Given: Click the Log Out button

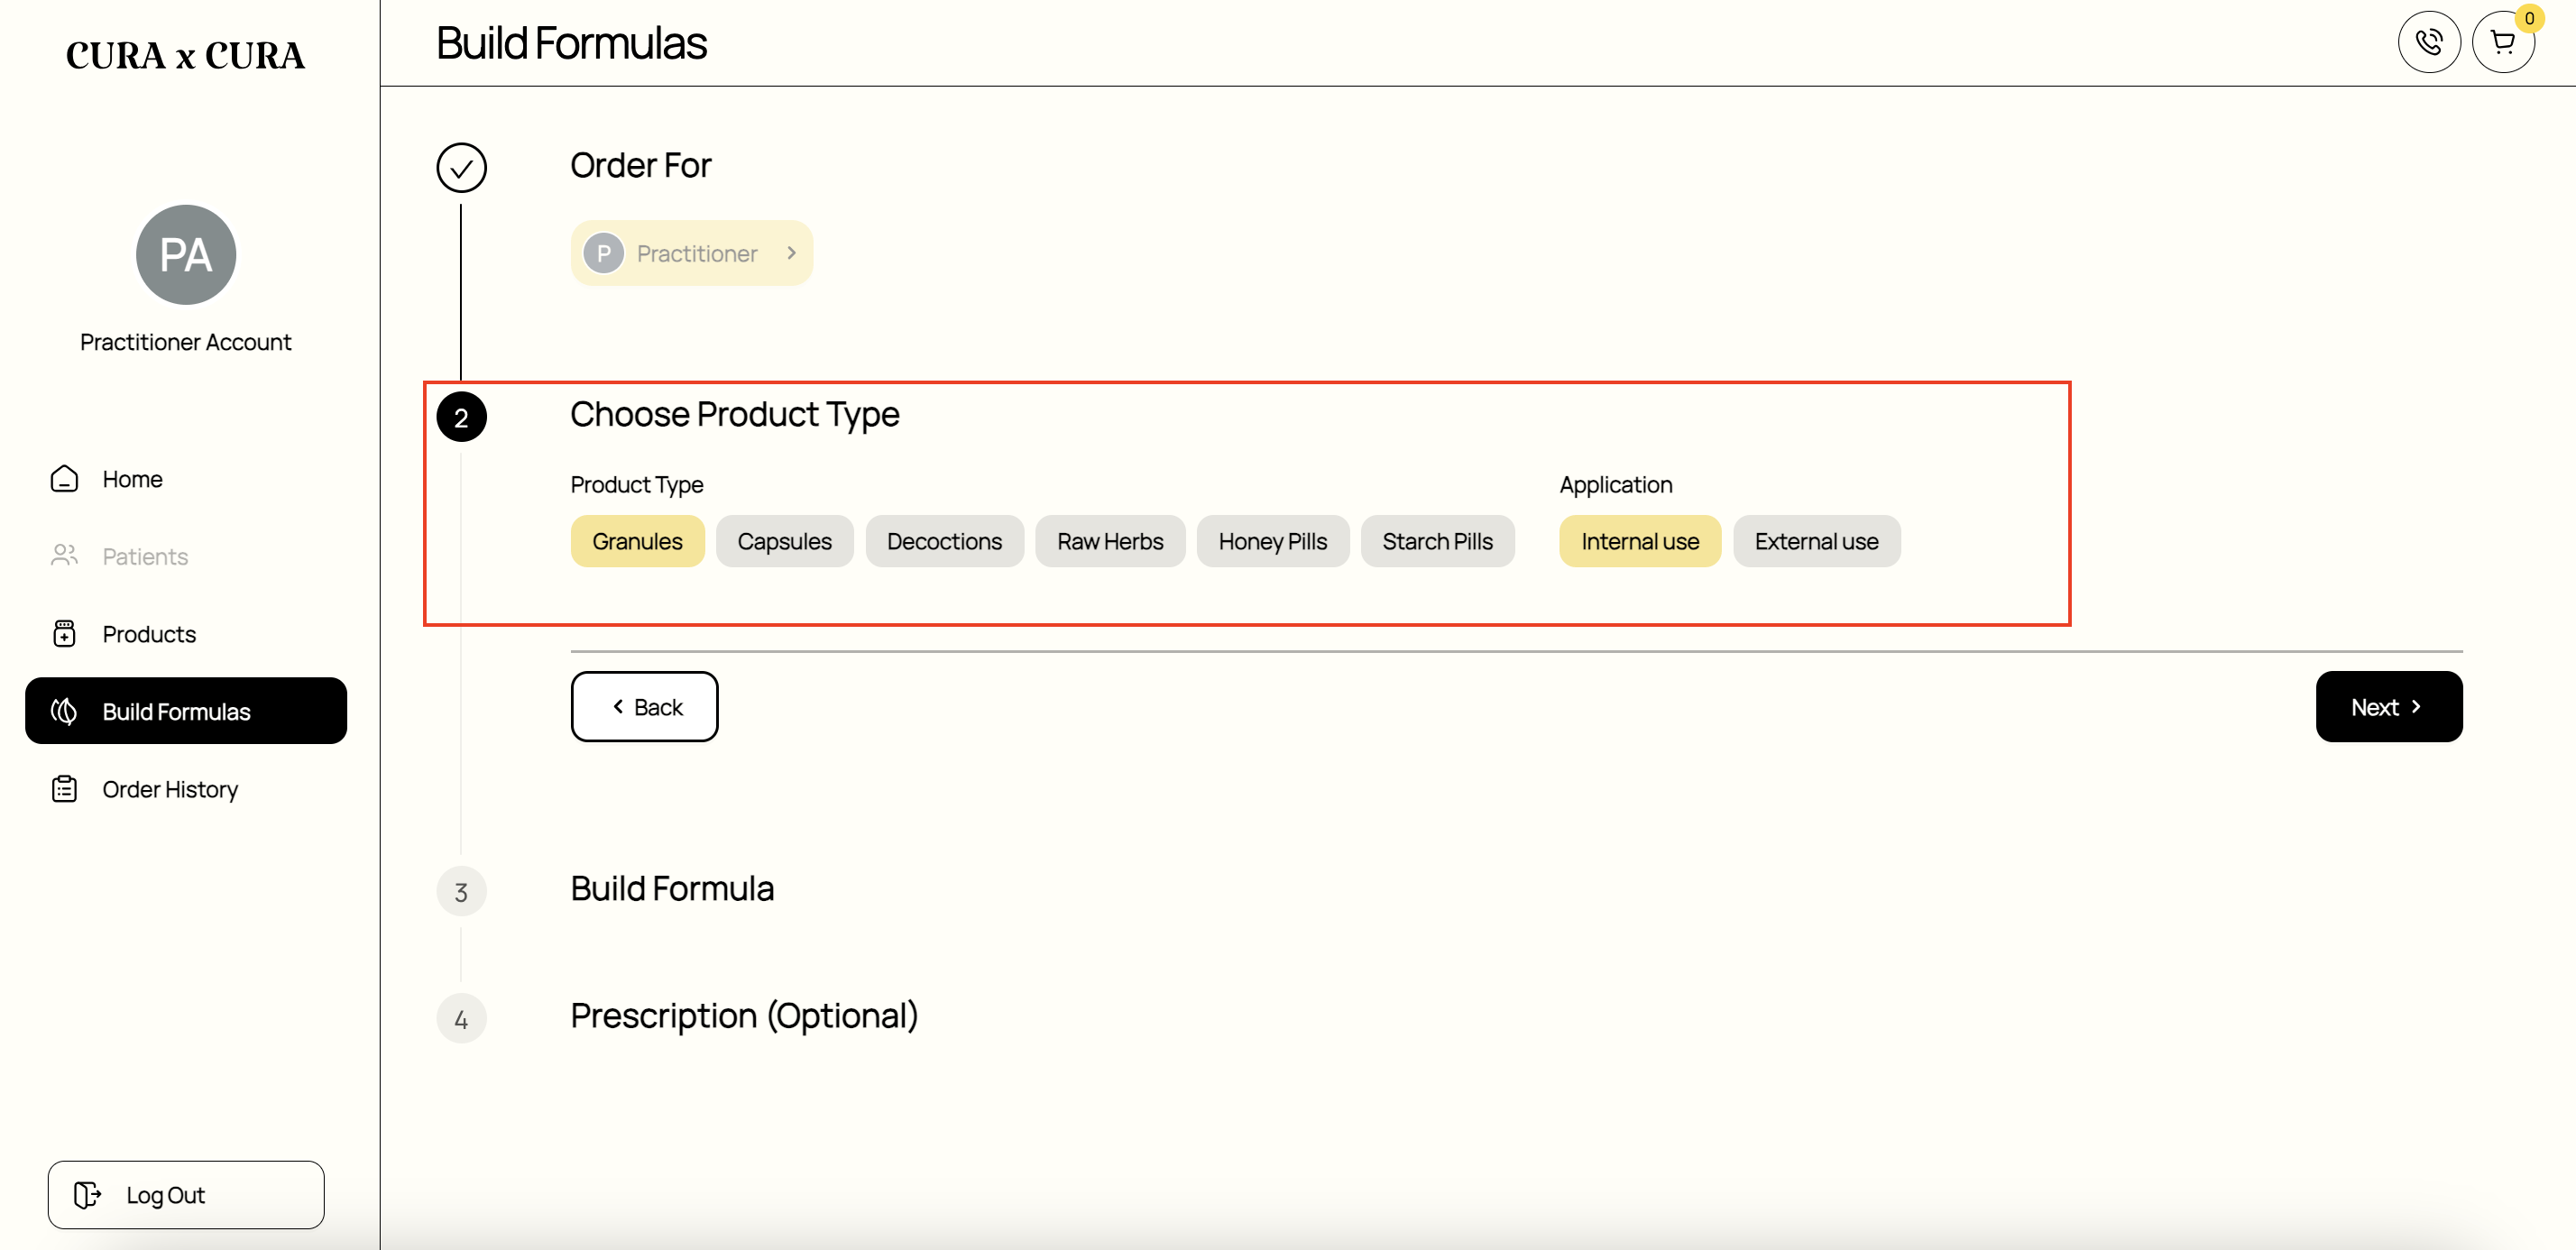Looking at the screenshot, I should [186, 1195].
